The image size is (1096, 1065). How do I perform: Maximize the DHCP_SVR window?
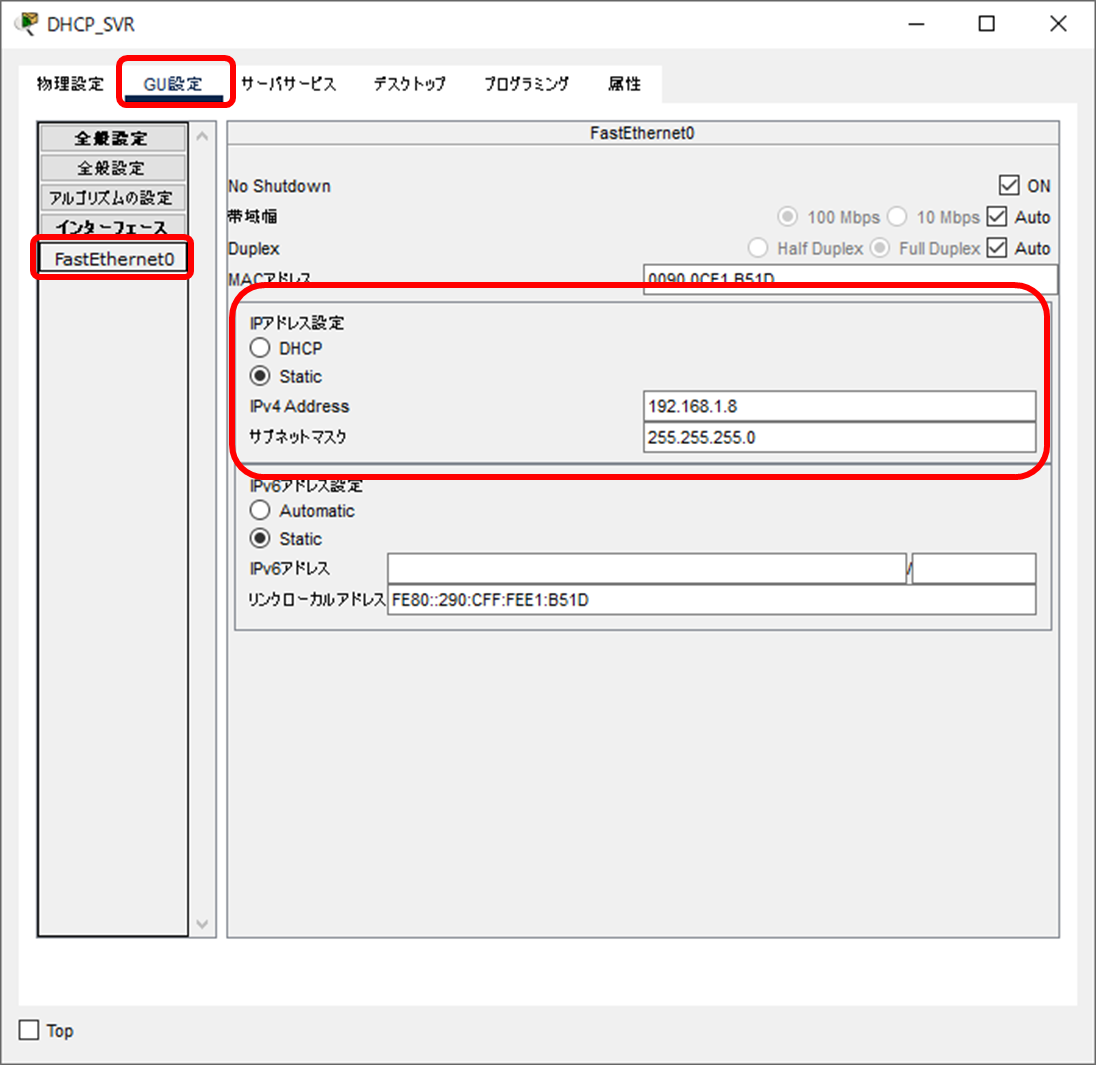point(986,24)
